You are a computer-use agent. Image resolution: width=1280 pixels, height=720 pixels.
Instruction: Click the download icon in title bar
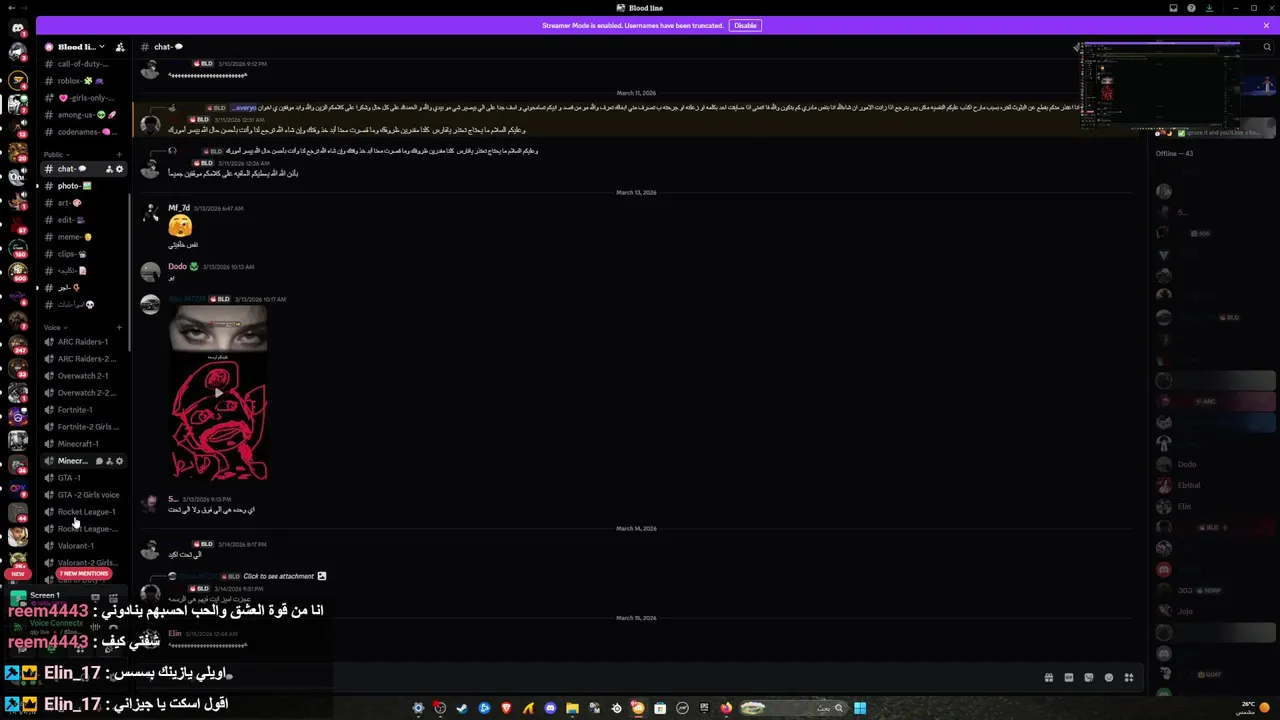click(x=1209, y=8)
